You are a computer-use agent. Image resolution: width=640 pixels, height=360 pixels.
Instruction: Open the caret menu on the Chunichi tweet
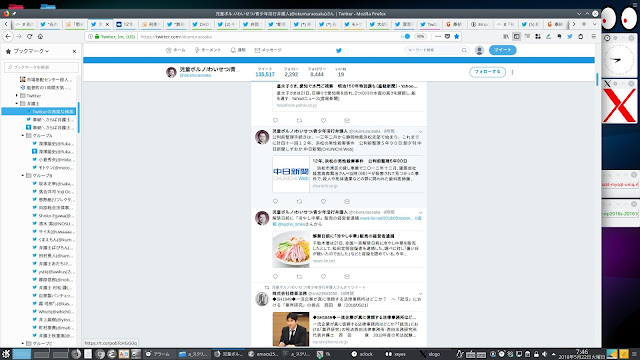tap(420, 132)
